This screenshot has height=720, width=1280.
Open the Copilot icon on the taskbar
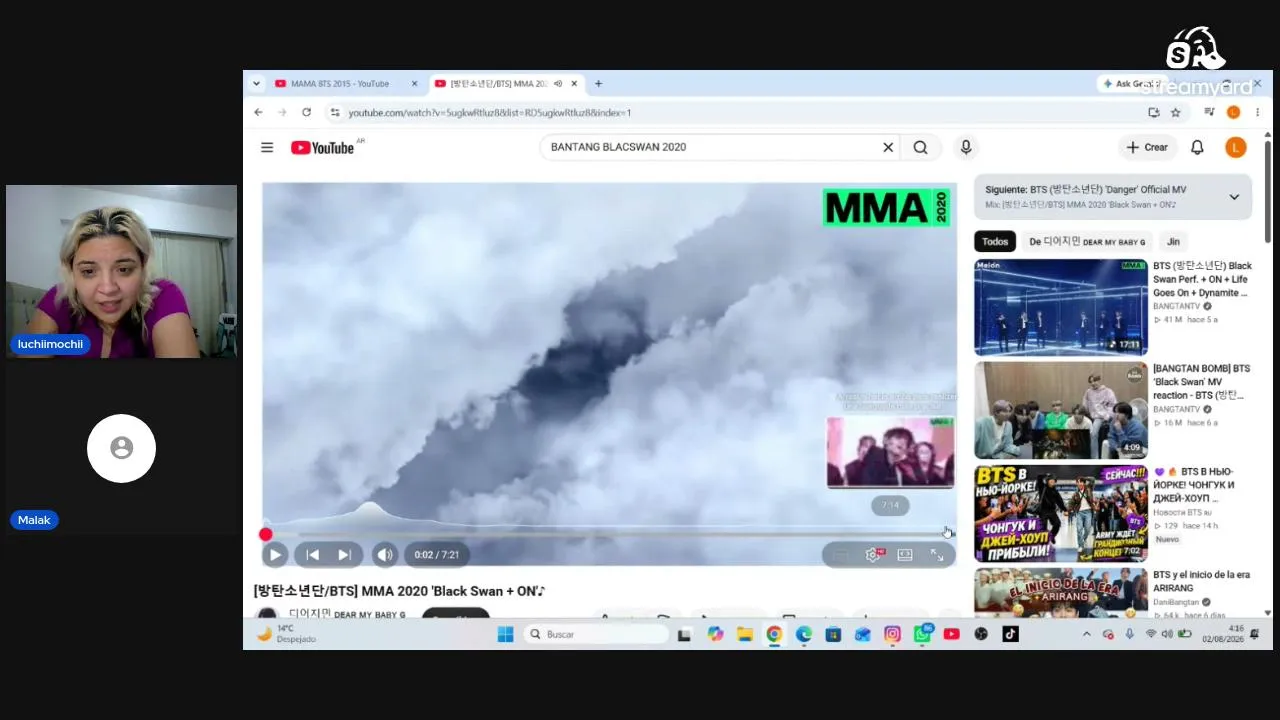click(715, 634)
